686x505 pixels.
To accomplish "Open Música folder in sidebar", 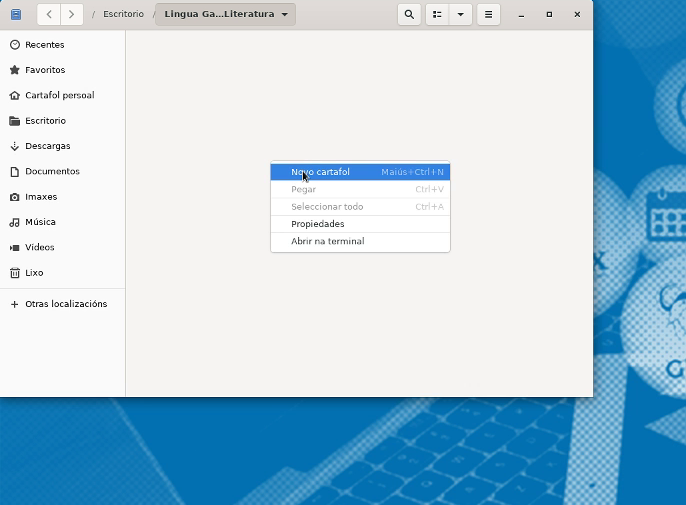I will 40,222.
